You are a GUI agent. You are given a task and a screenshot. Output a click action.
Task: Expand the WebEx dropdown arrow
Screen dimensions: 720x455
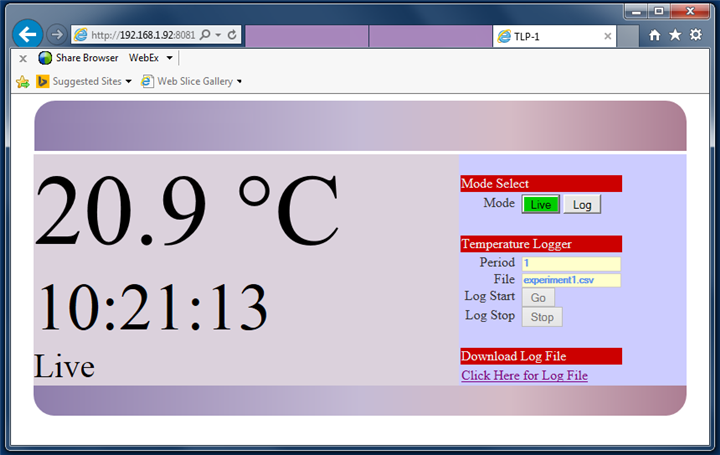169,58
